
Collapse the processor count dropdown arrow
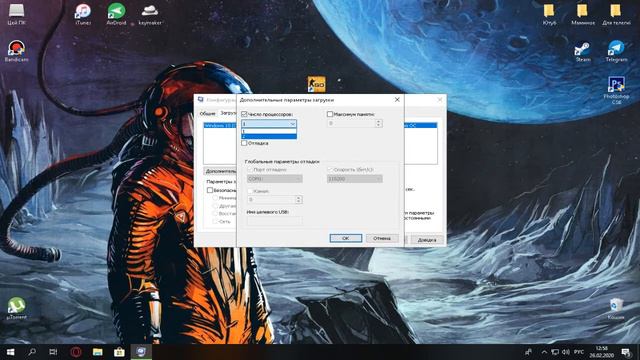click(x=293, y=124)
